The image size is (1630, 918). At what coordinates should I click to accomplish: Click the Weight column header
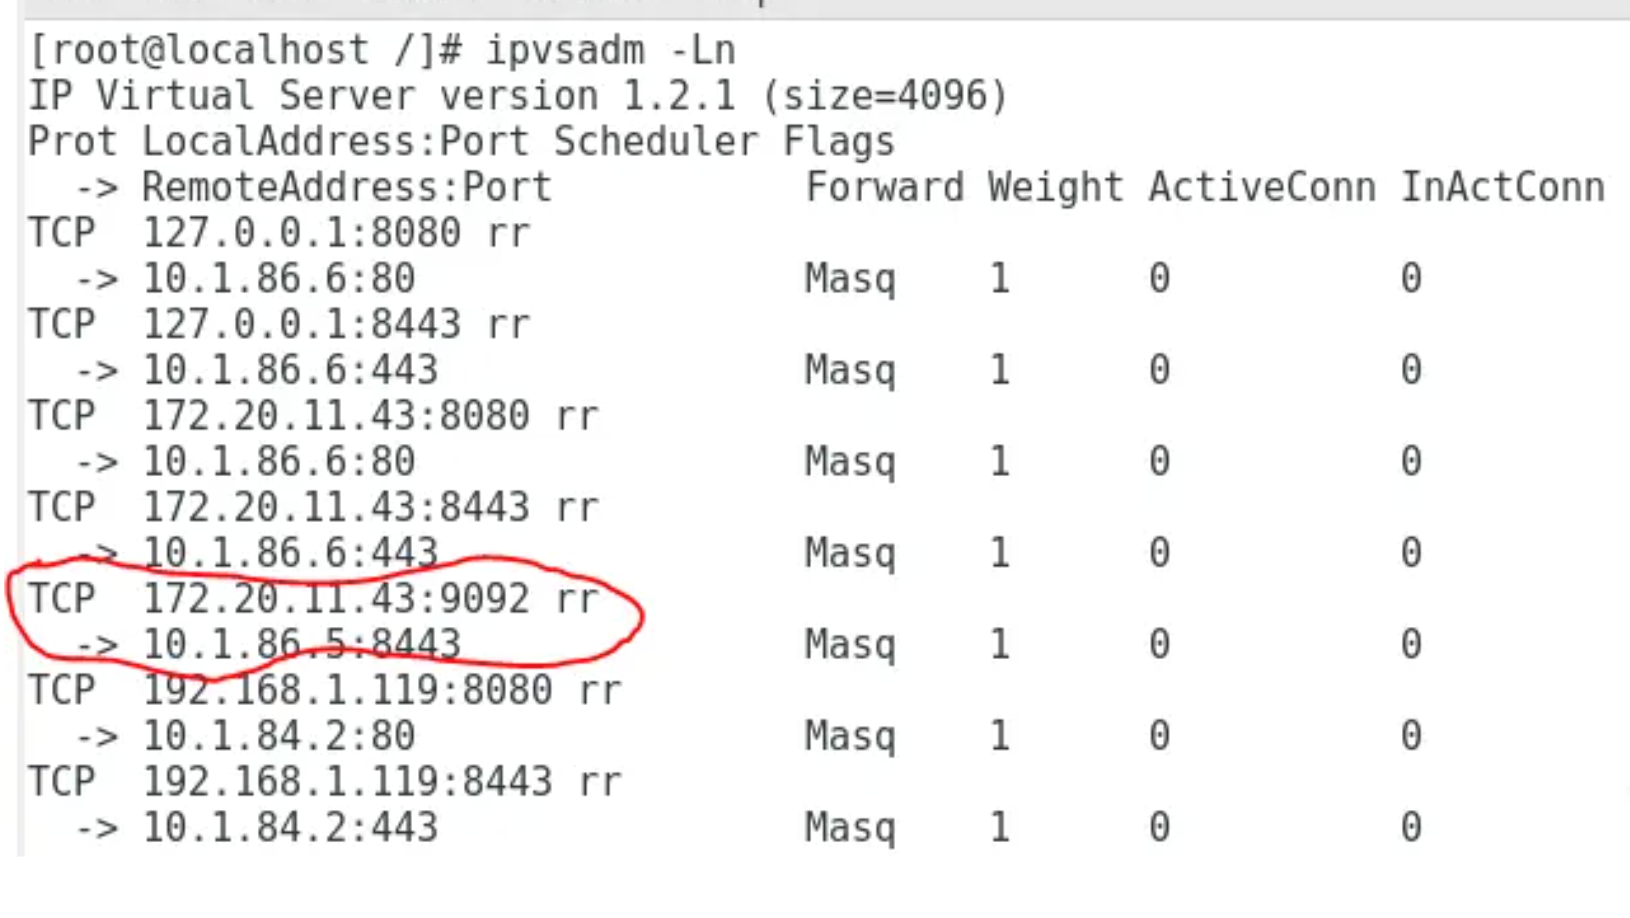tap(1056, 187)
